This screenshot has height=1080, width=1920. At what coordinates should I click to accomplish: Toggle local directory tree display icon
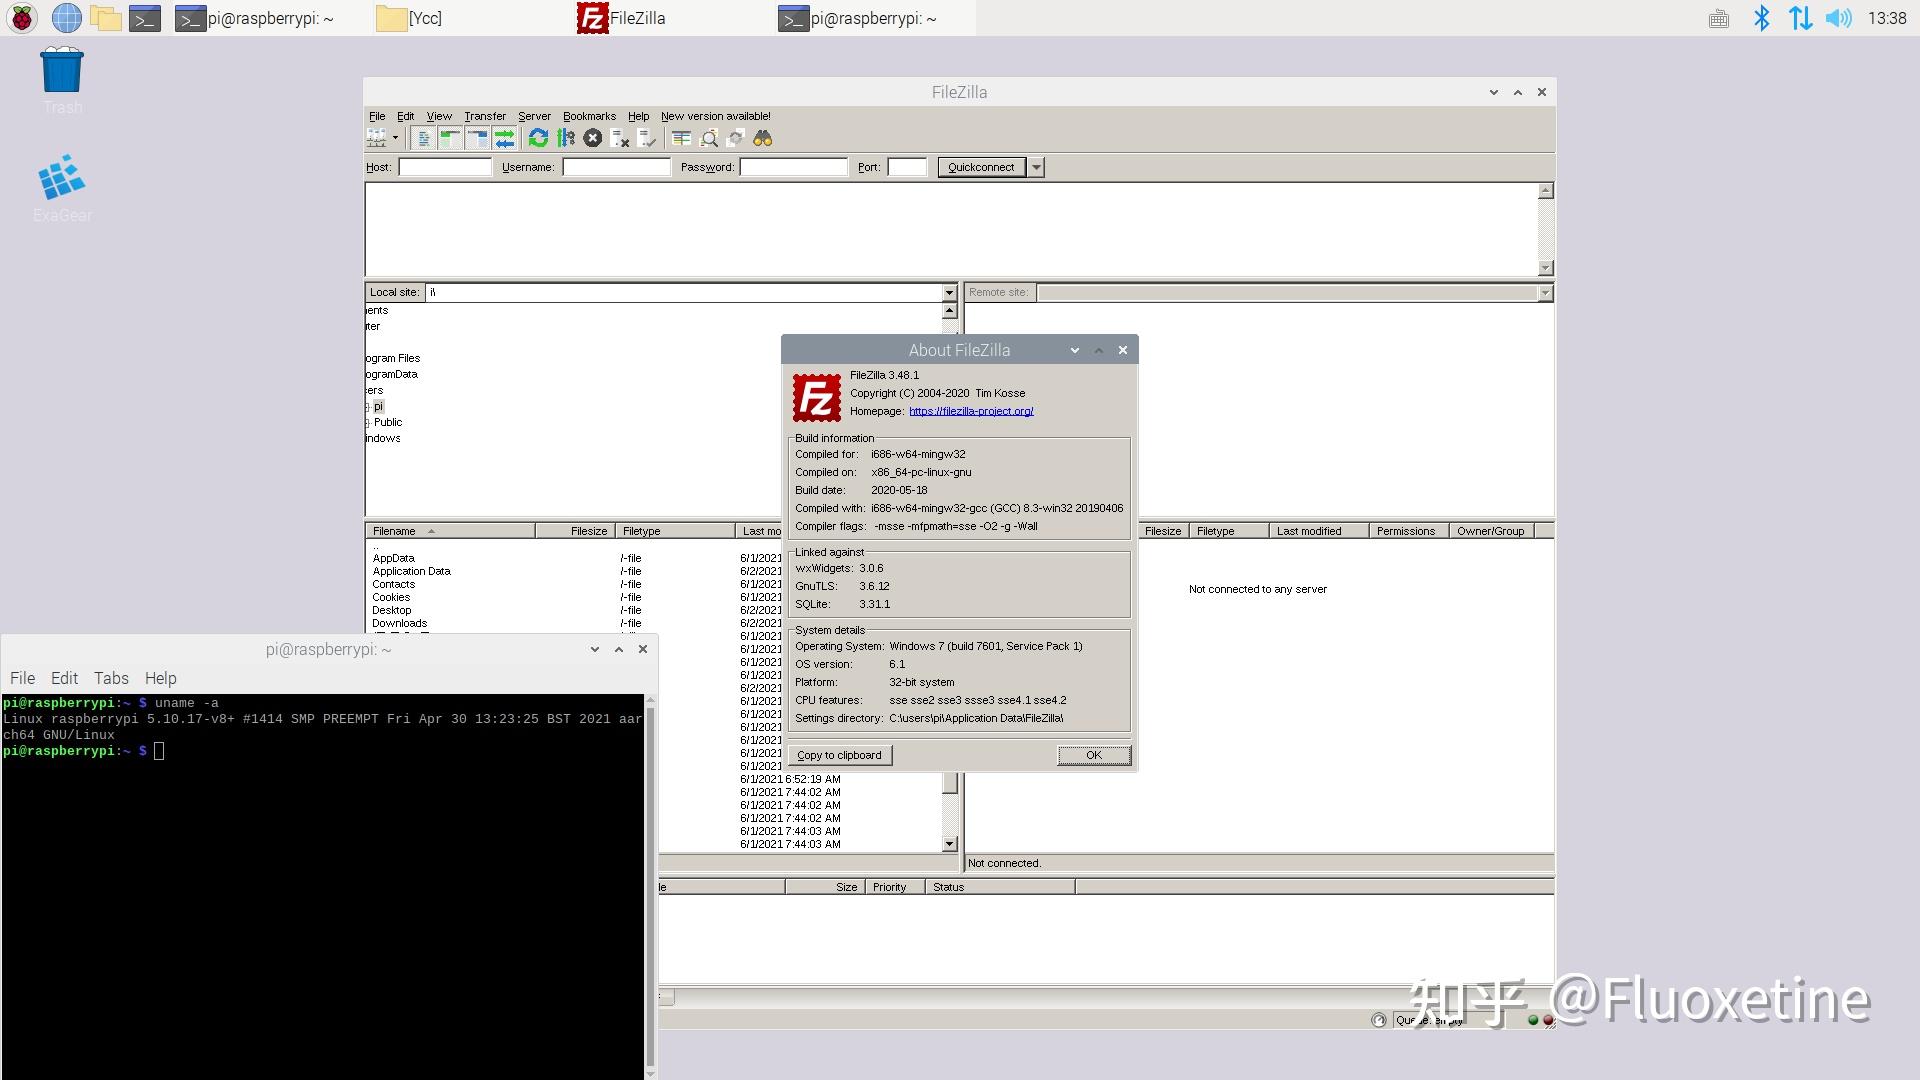[451, 138]
